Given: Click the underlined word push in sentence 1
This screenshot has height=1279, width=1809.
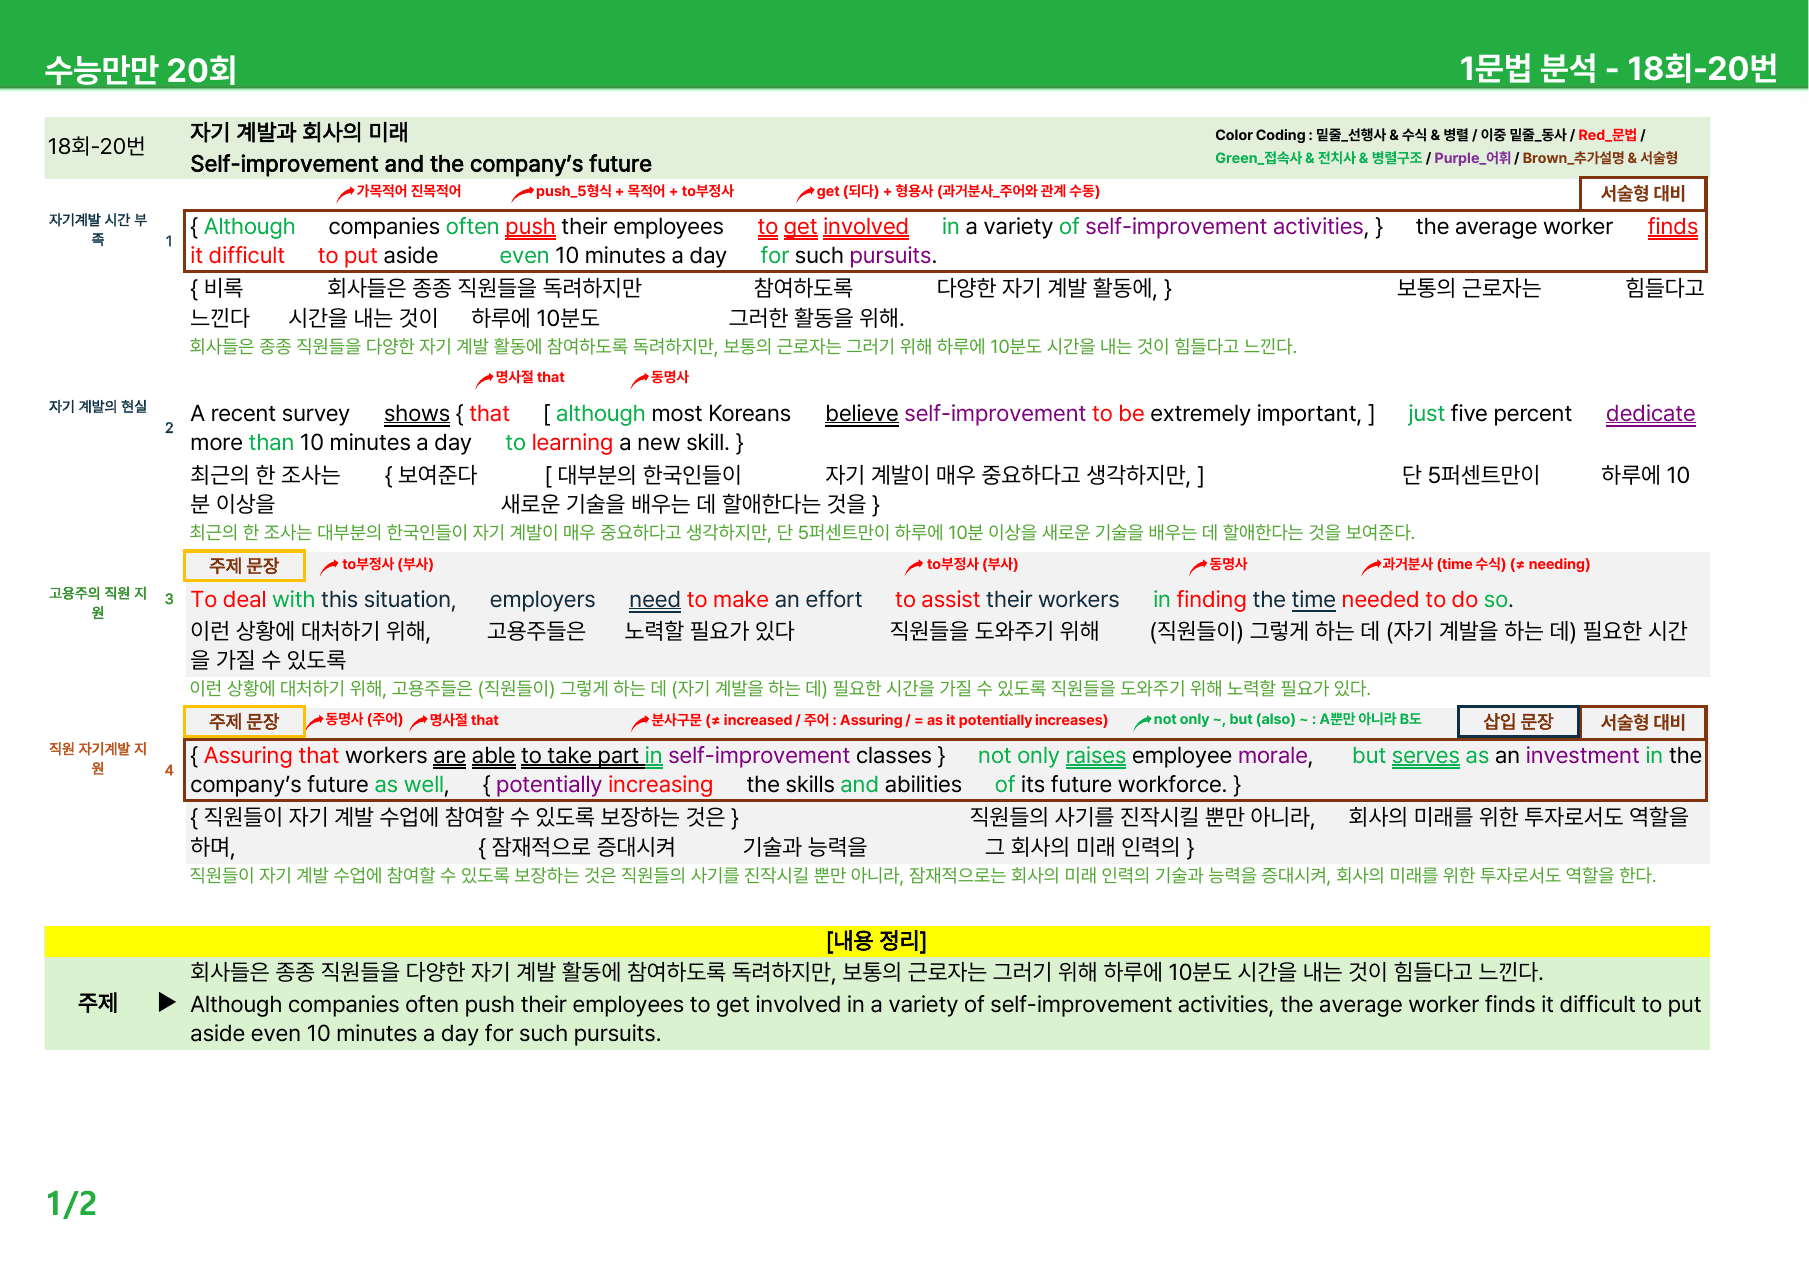Looking at the screenshot, I should [x=530, y=227].
